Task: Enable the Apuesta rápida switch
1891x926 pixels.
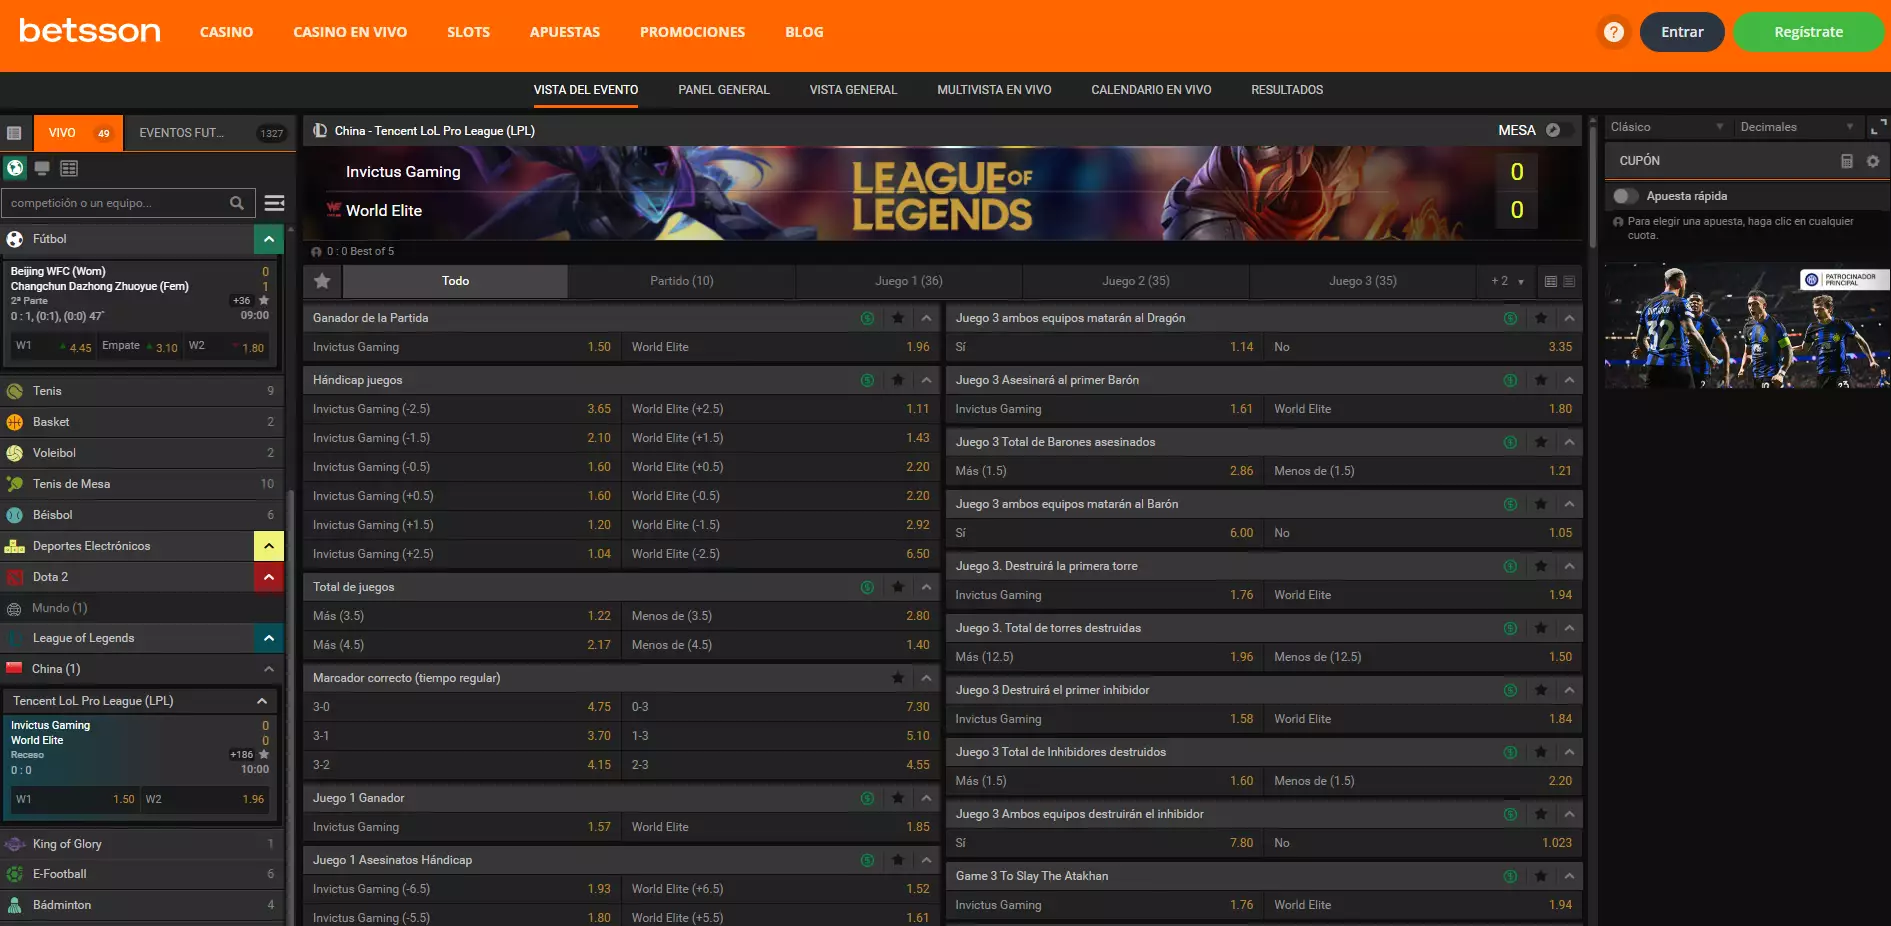Action: point(1625,196)
